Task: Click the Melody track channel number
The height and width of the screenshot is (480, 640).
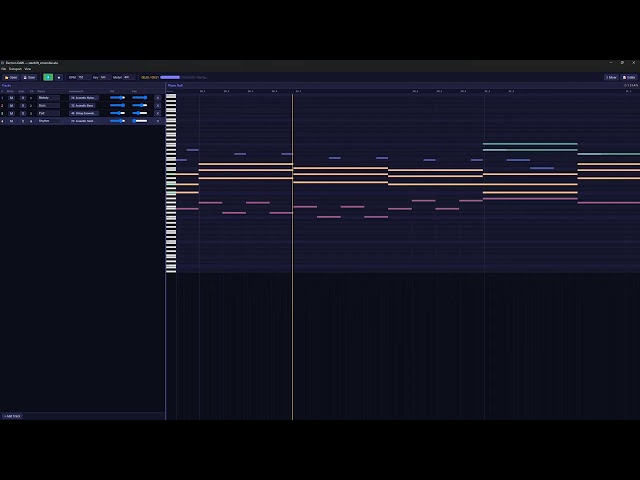Action: click(31, 98)
